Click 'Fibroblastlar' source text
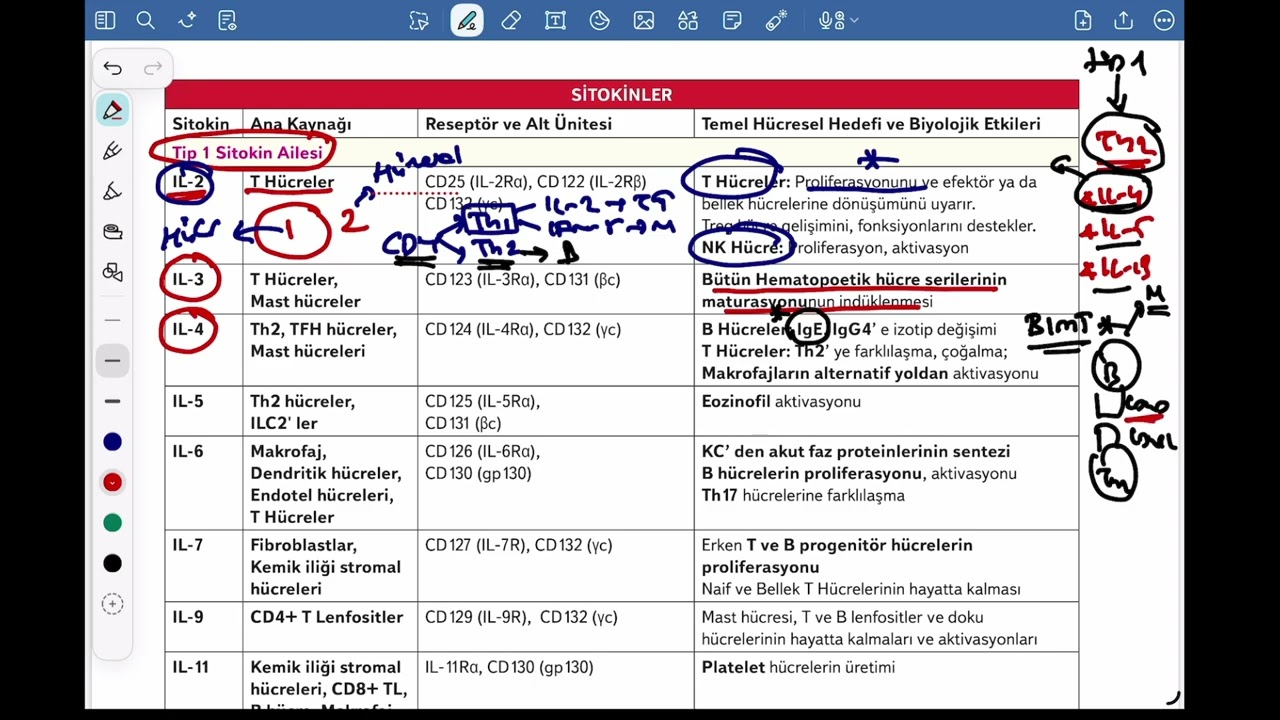The height and width of the screenshot is (720, 1280). [x=303, y=545]
